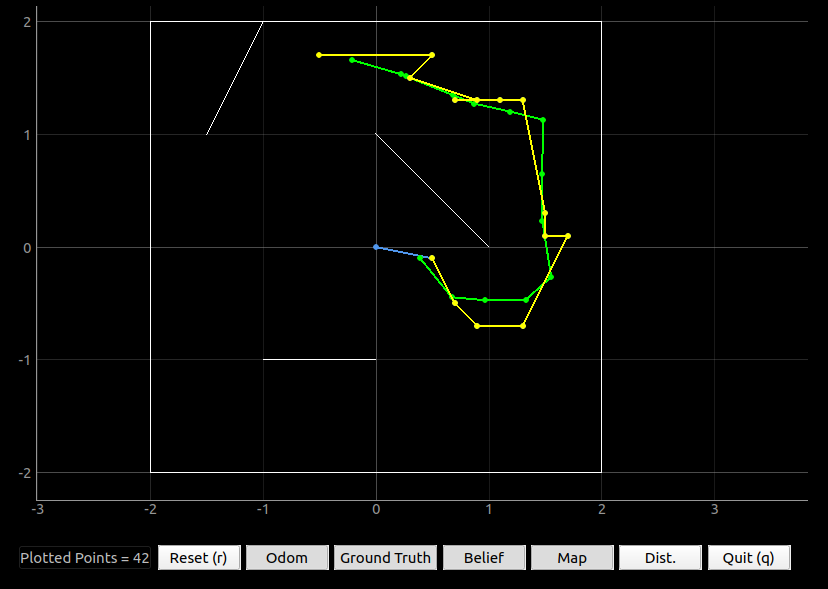Click the y-axis tick label -1
Viewport: 828px width, 589px height.
[x=24, y=360]
